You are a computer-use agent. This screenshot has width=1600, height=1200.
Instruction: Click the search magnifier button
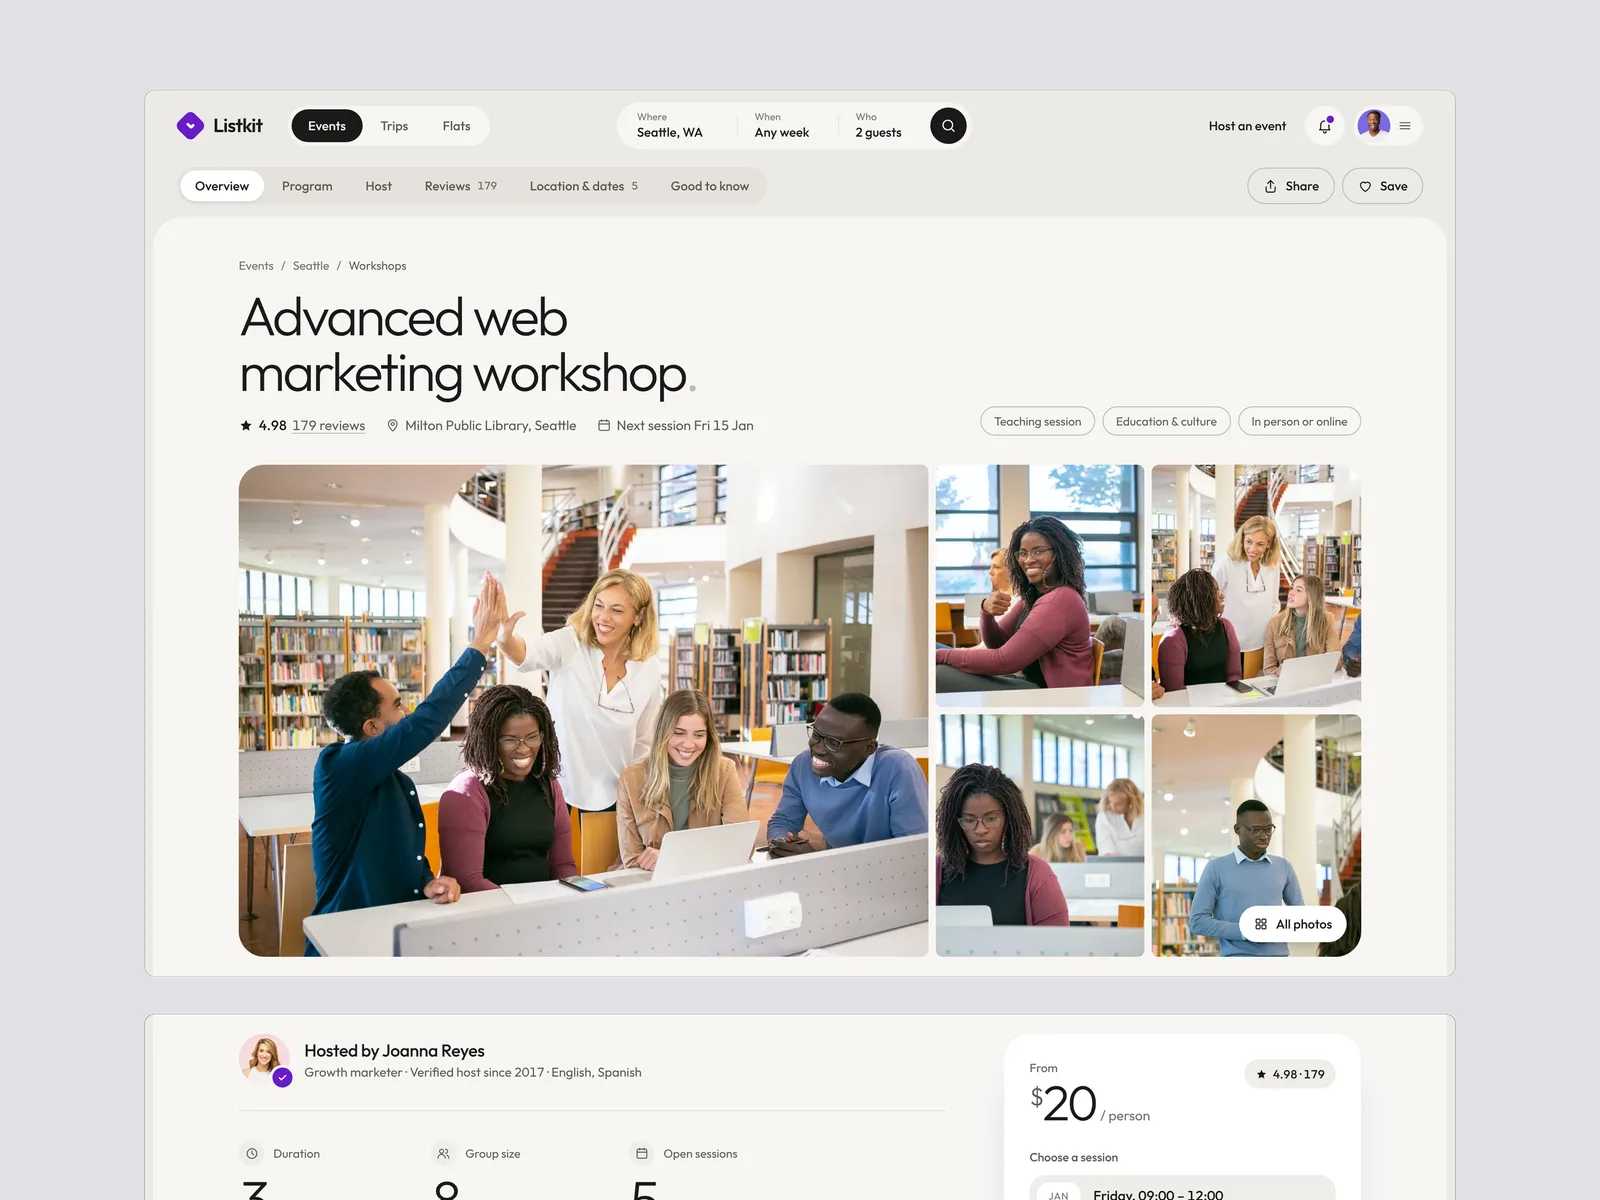point(948,126)
